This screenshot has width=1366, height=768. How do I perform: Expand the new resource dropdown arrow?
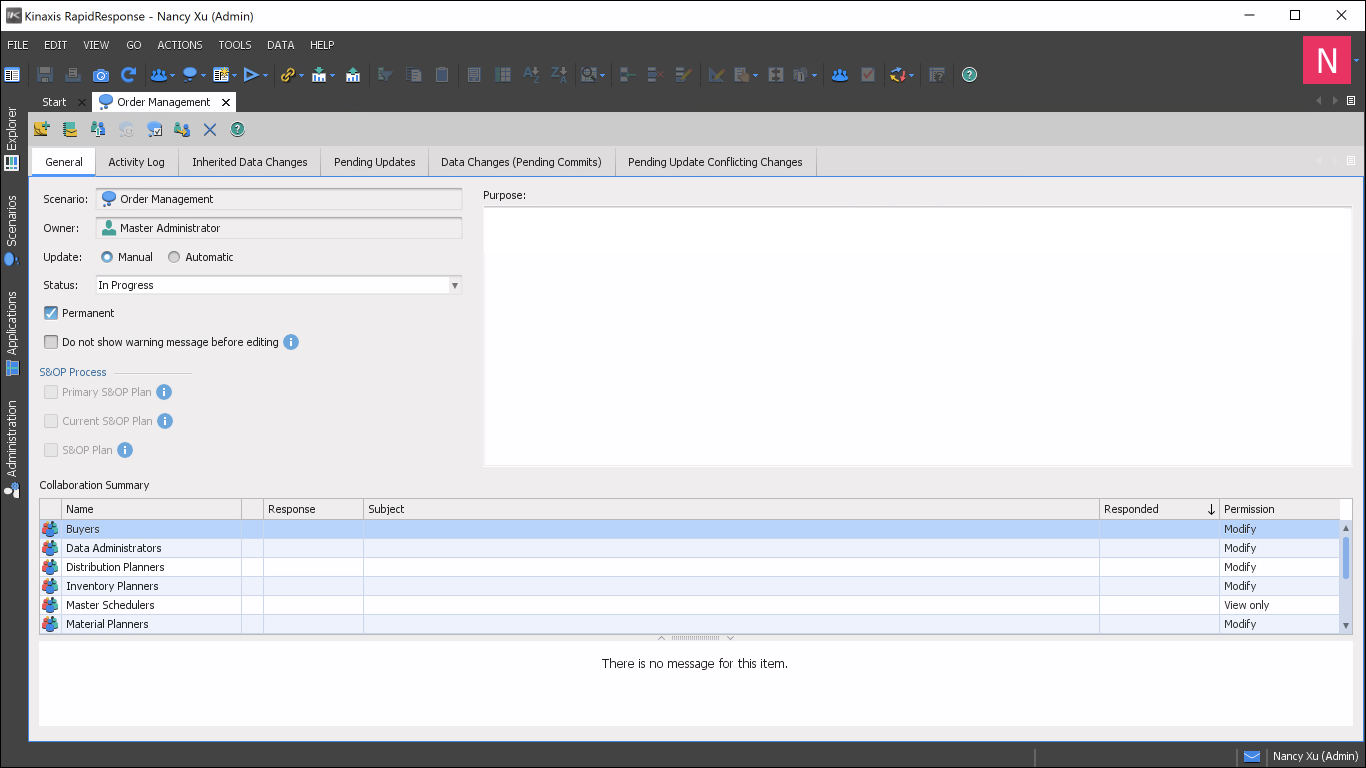233,75
